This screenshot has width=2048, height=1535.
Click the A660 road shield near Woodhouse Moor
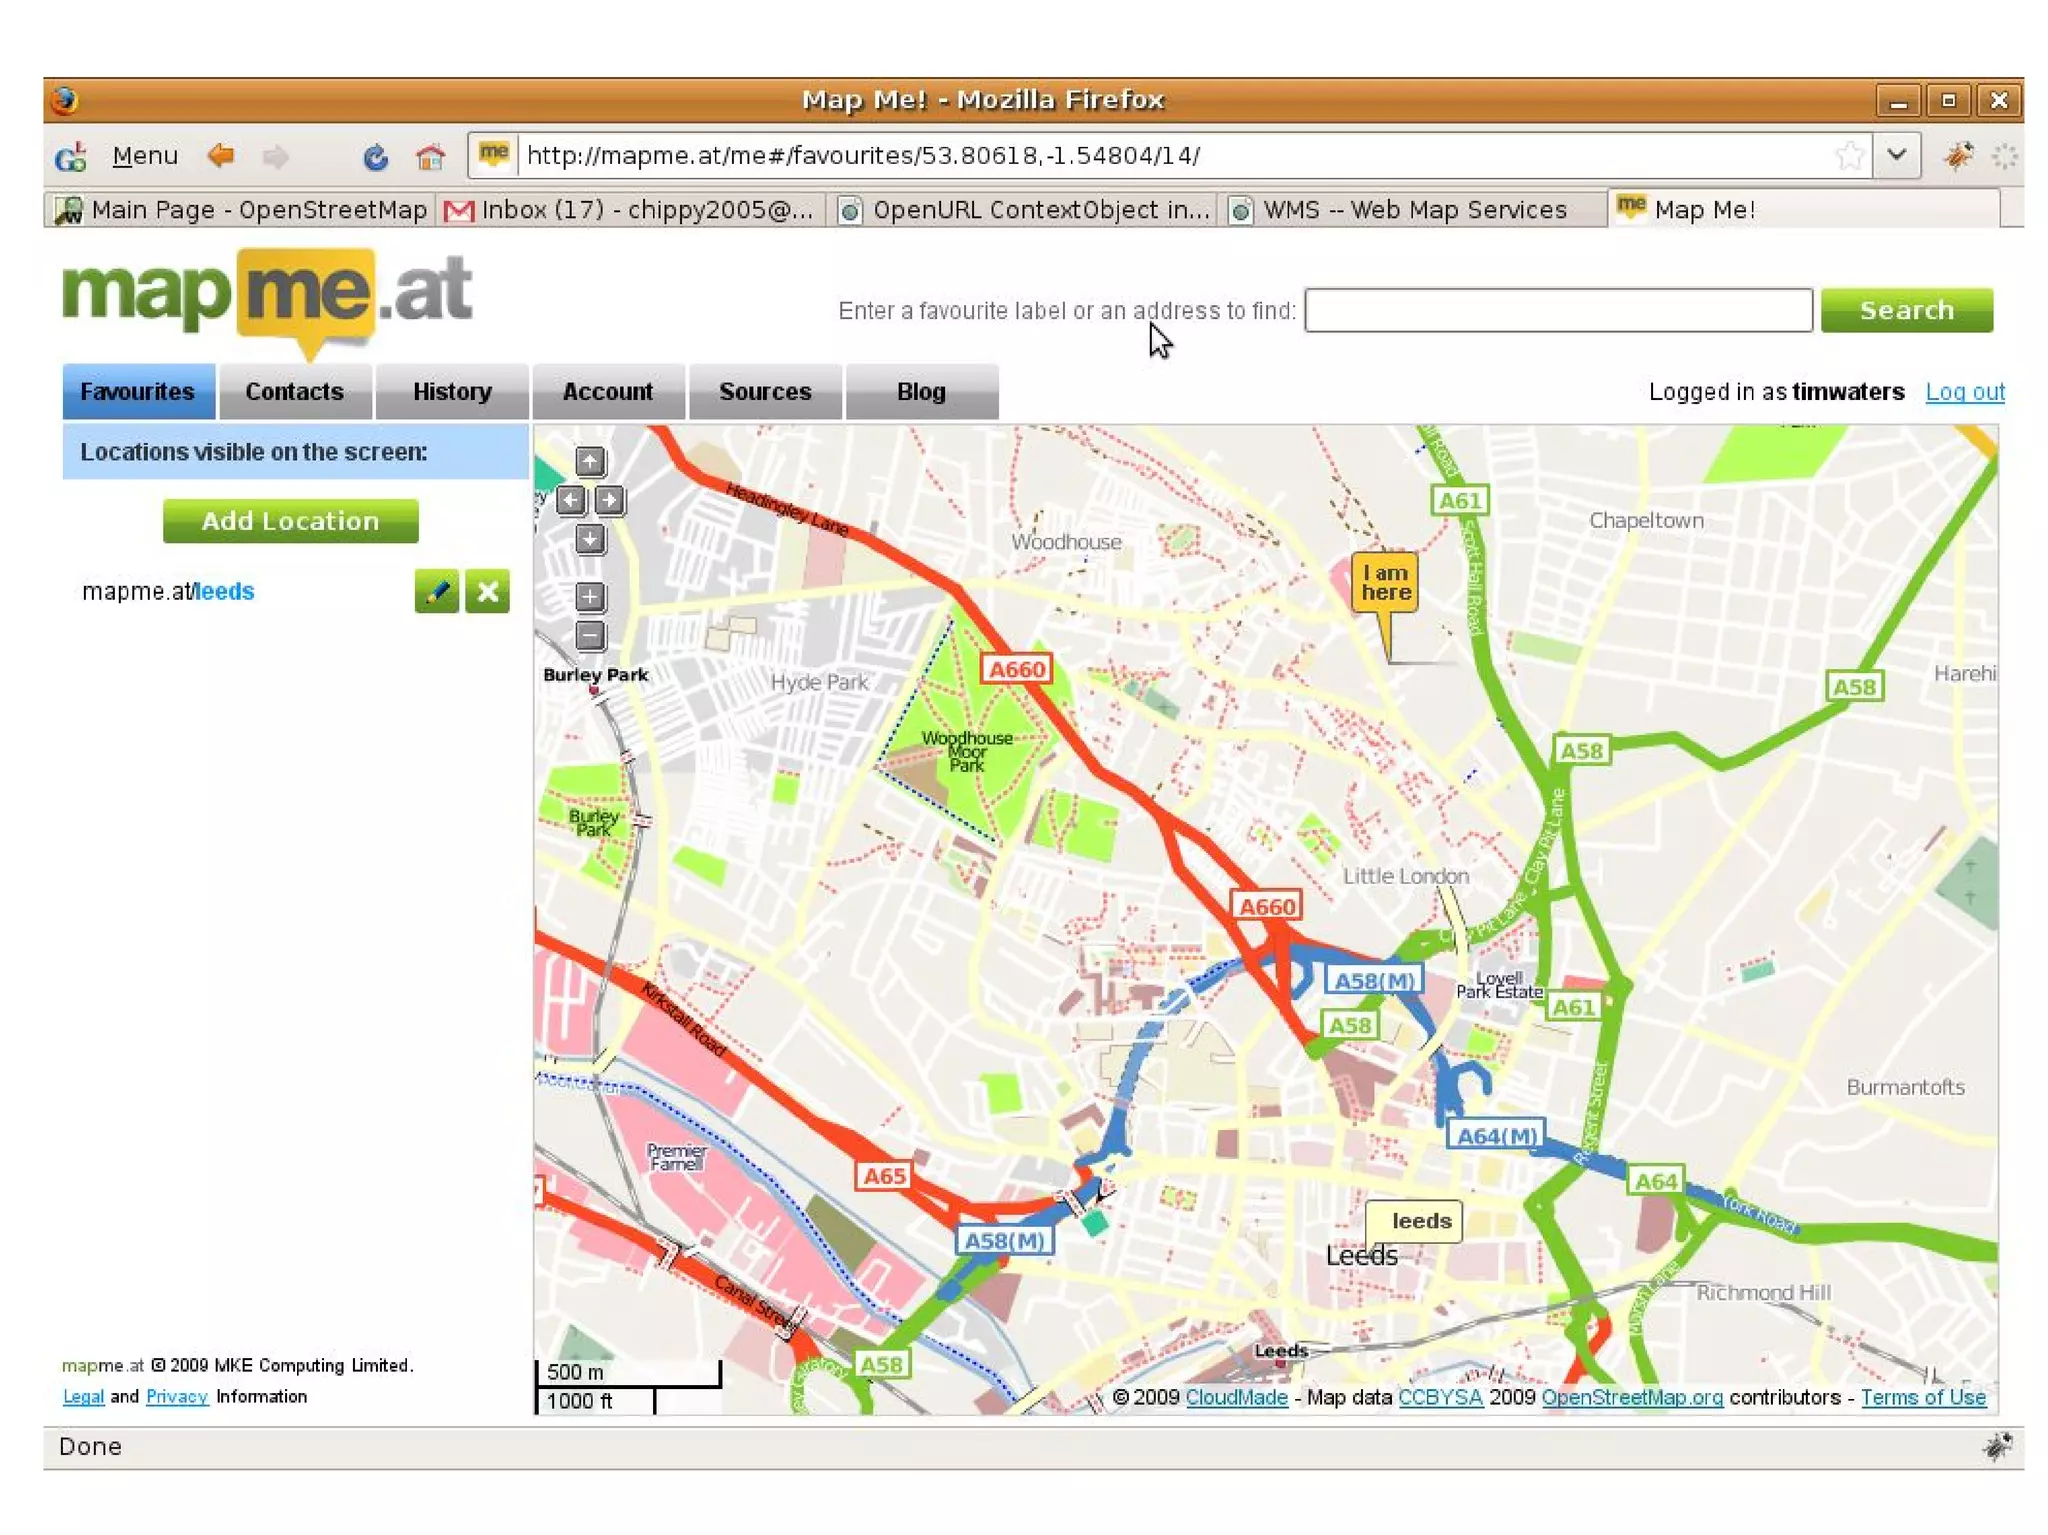pyautogui.click(x=1017, y=670)
